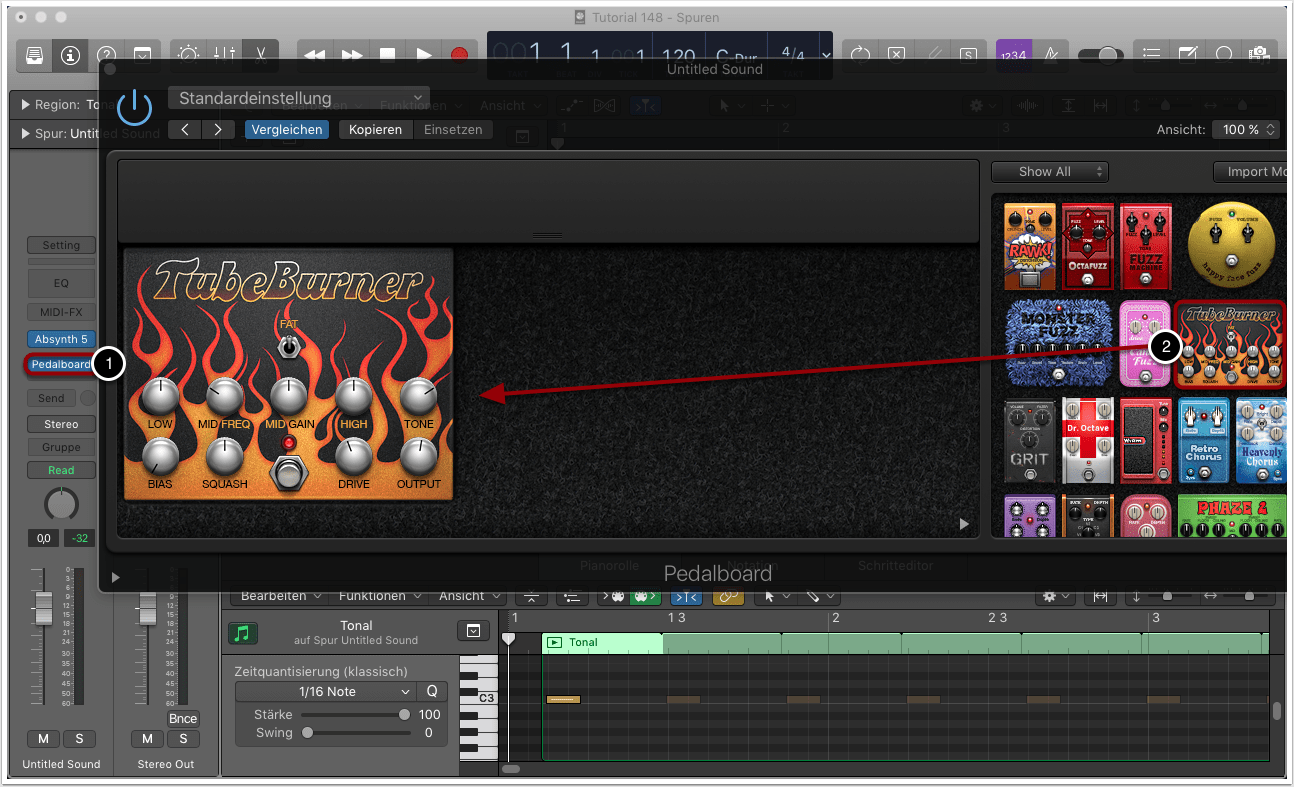
Task: Click the Vergleichen button
Action: 287,130
